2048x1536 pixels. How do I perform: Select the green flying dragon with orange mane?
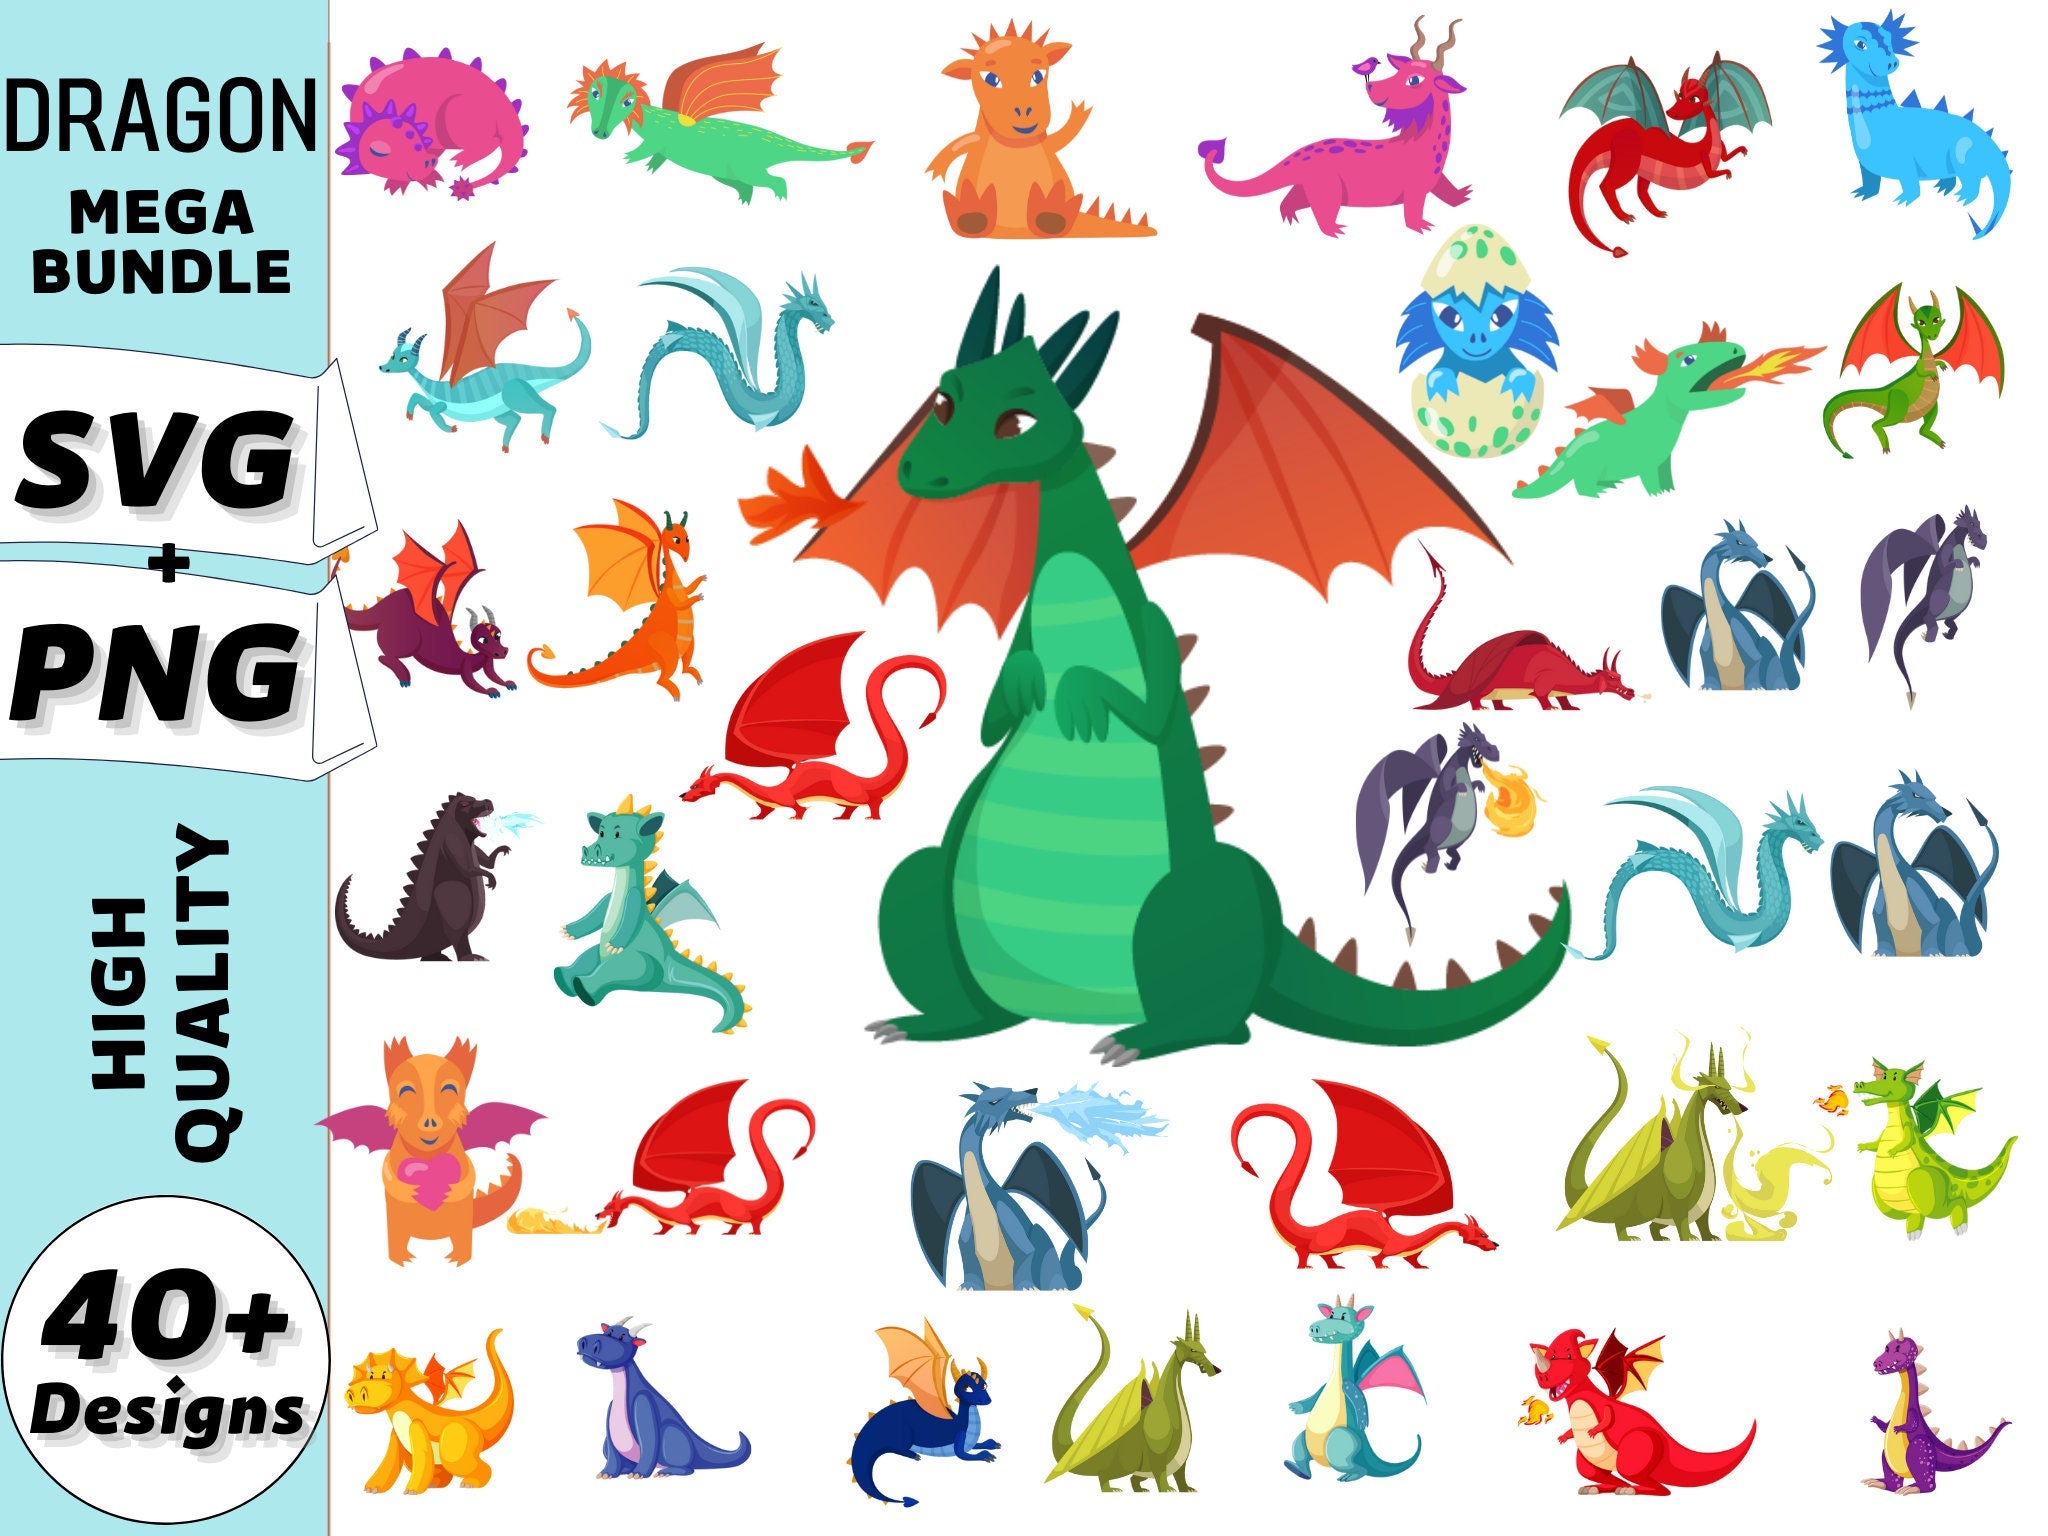[720, 122]
